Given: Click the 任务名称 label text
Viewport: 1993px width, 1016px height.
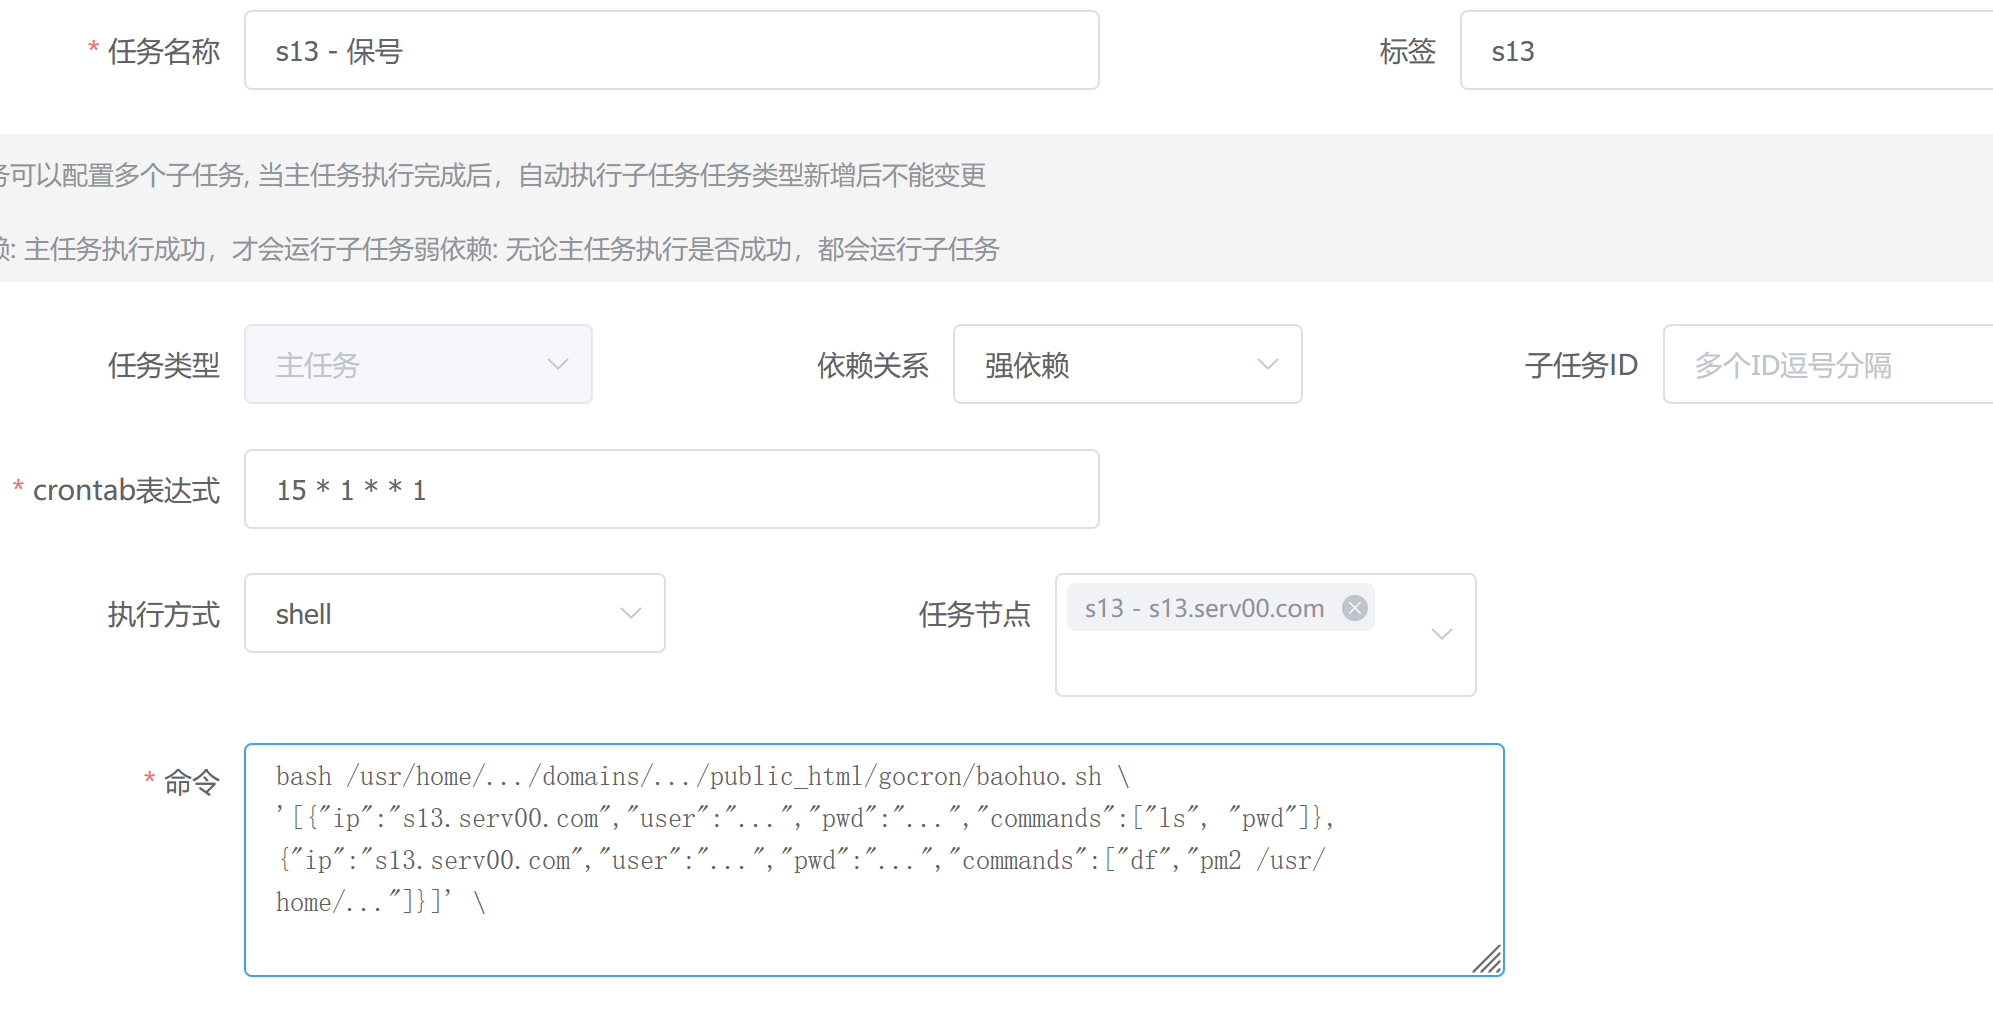Looking at the screenshot, I should 164,51.
